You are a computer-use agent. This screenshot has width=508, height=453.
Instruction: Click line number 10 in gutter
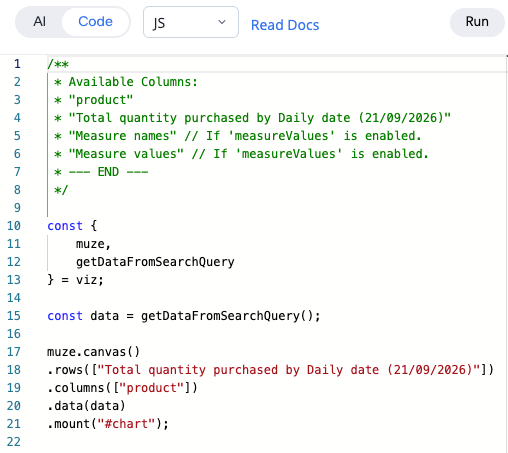14,226
